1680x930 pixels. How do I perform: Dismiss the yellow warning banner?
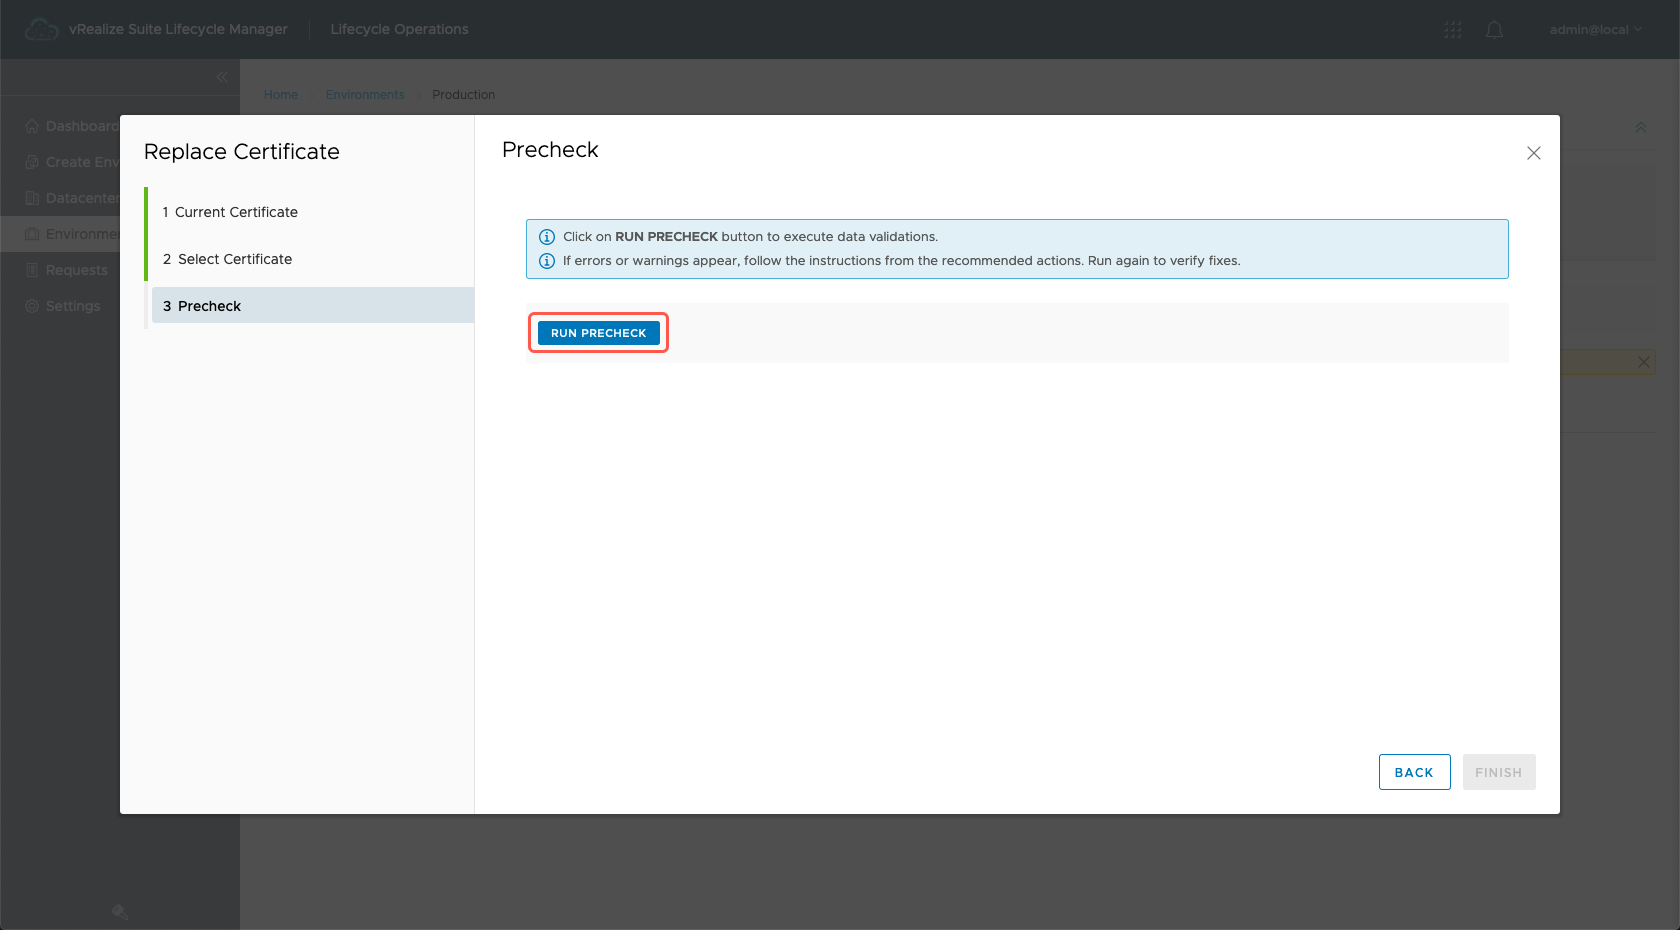(x=1643, y=362)
